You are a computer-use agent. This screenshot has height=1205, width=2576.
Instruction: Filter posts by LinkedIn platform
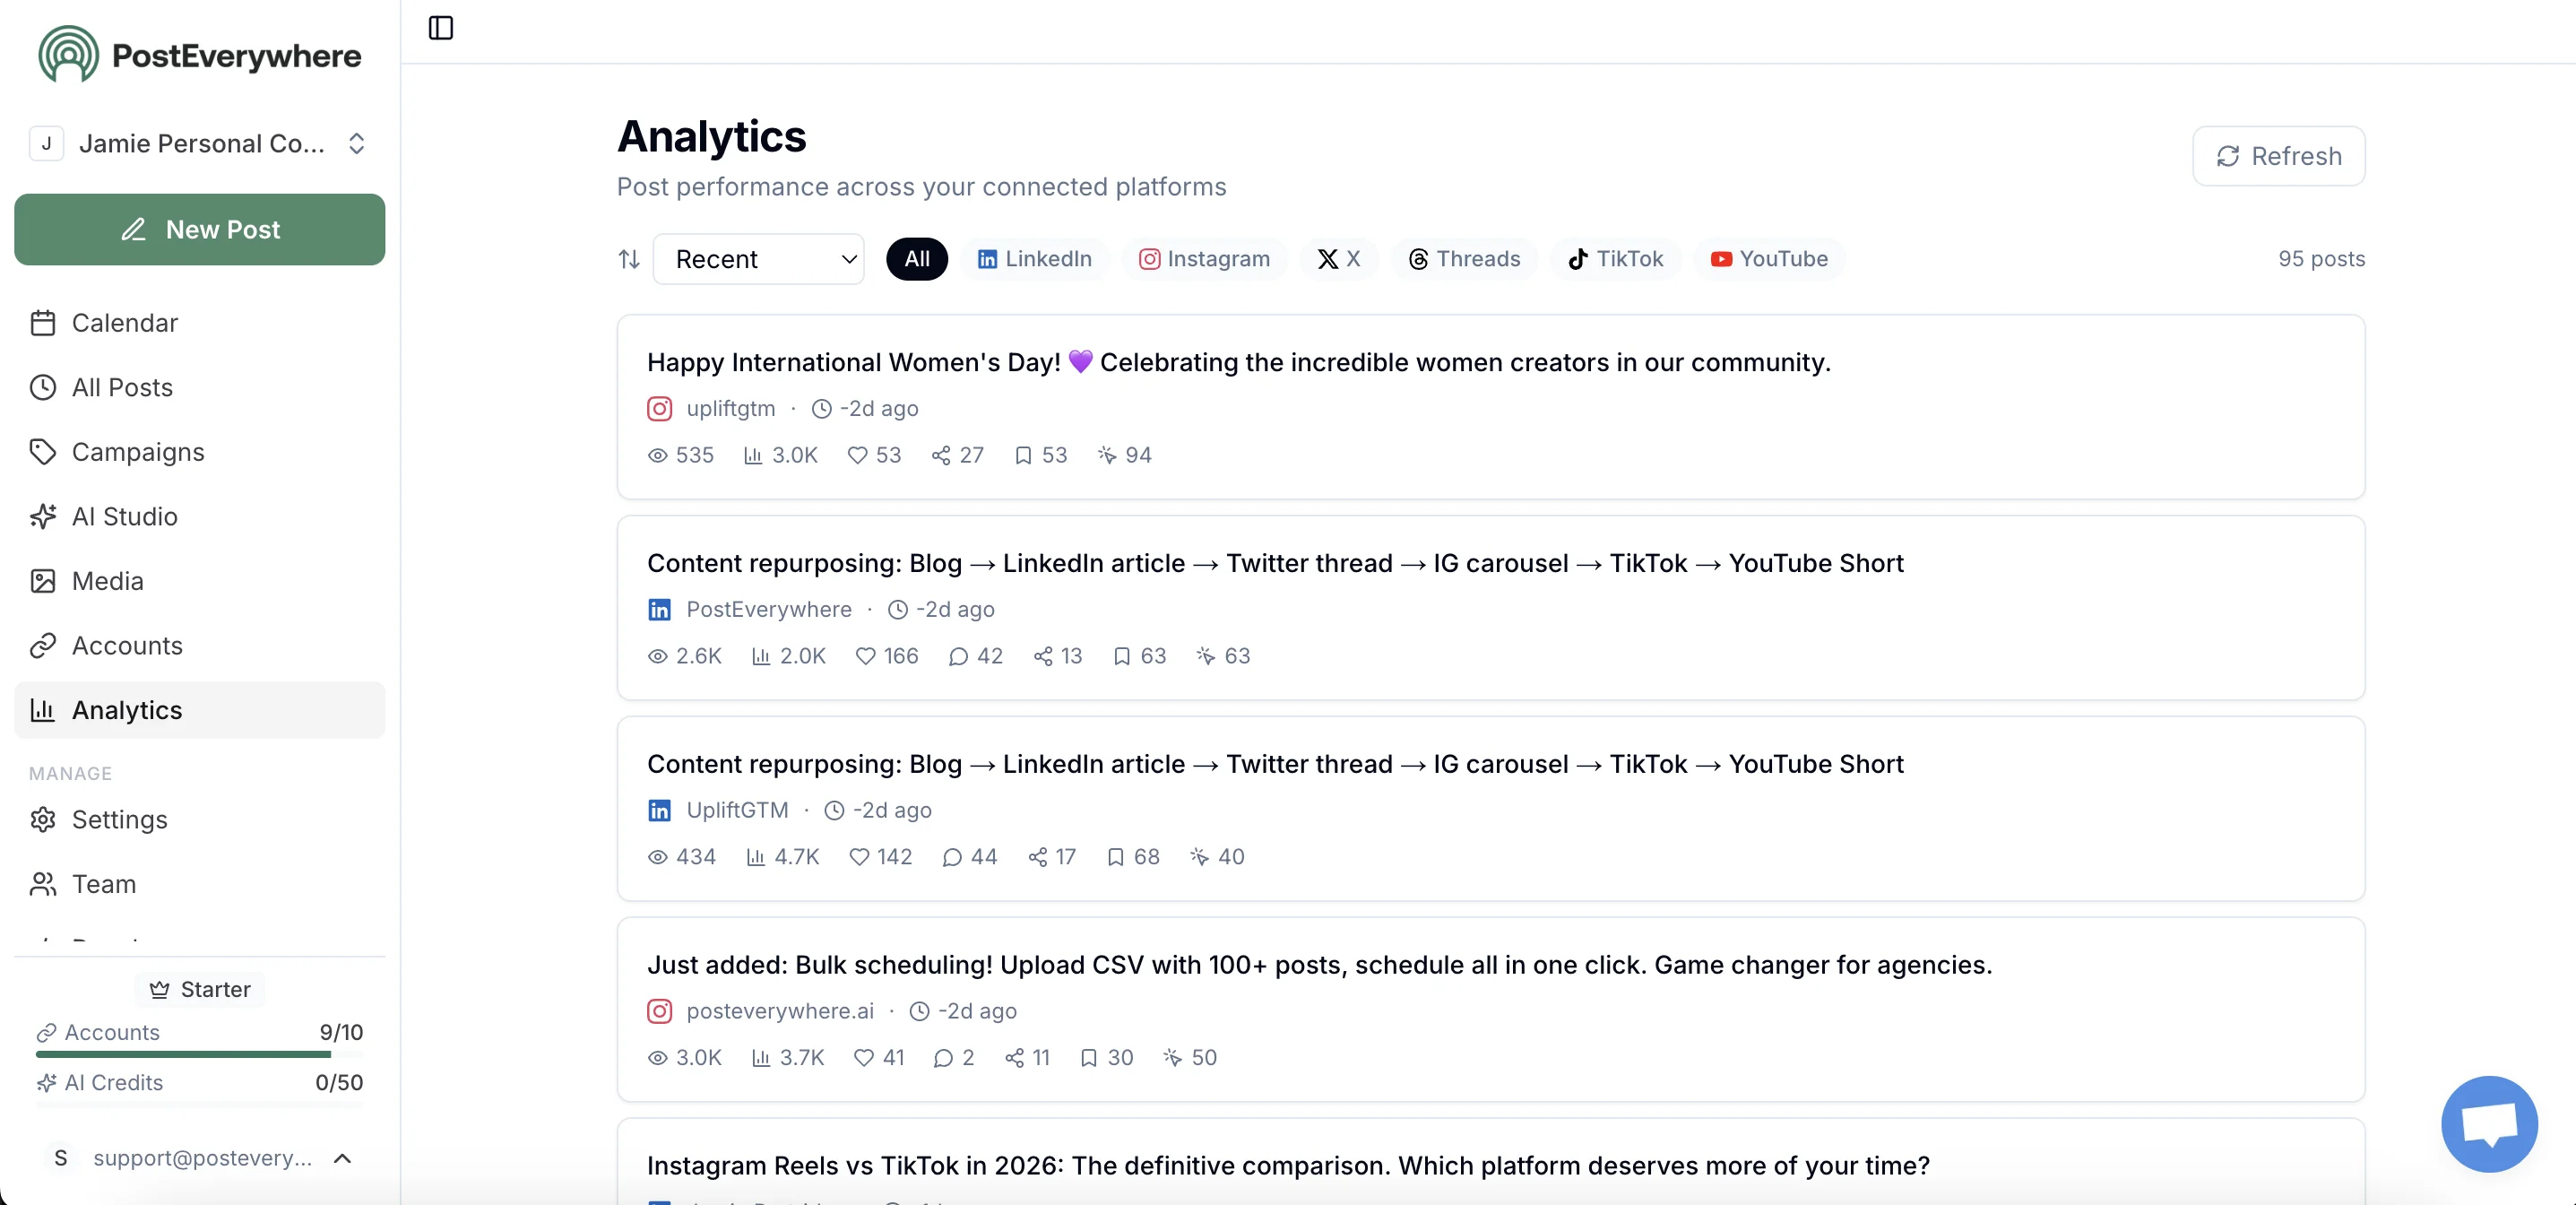coord(1034,259)
